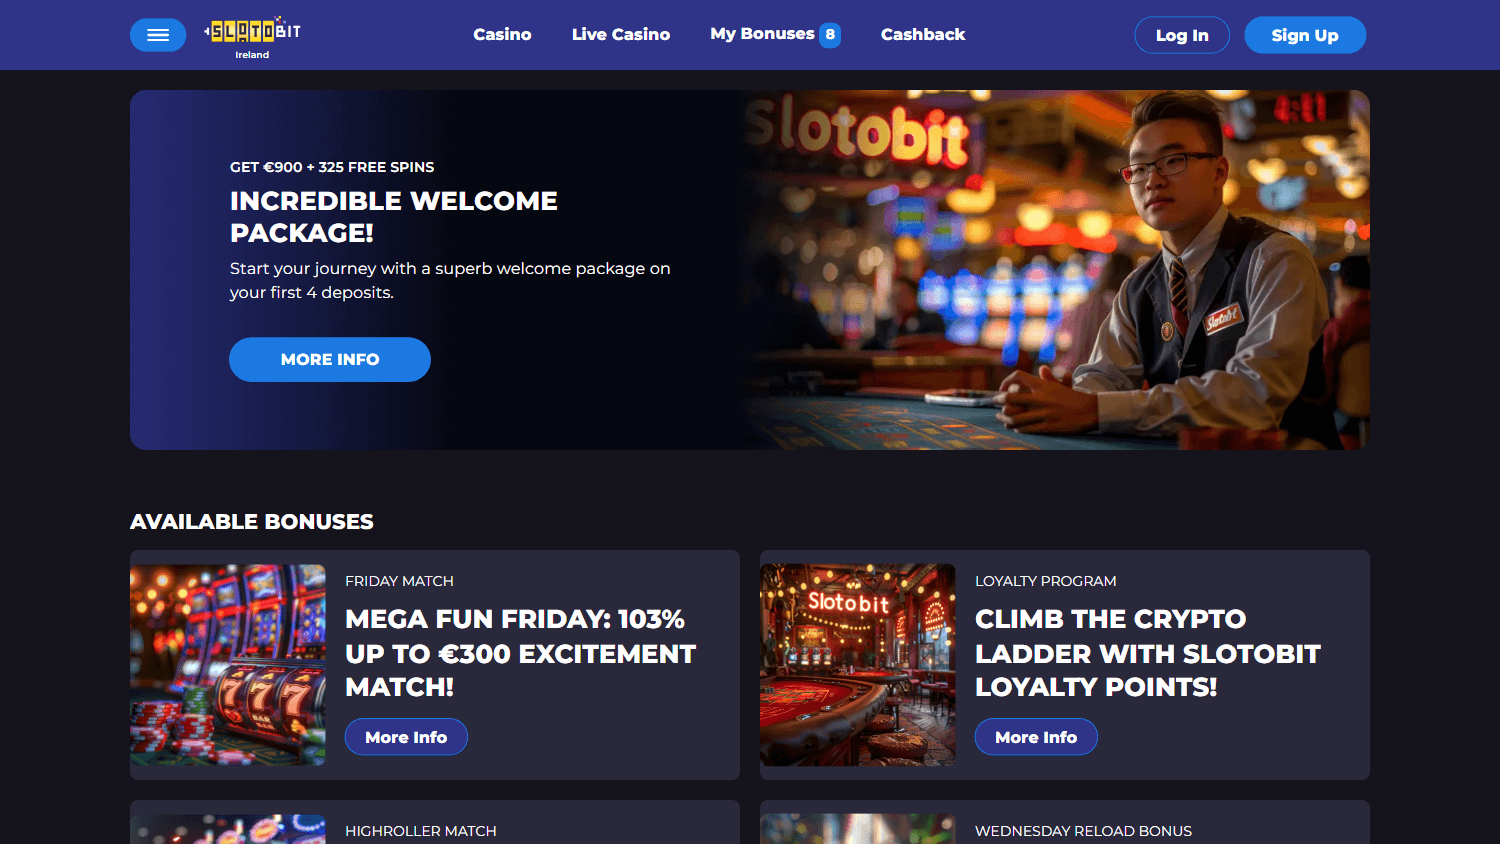Open the hamburger menu button
The height and width of the screenshot is (844, 1500).
(158, 35)
